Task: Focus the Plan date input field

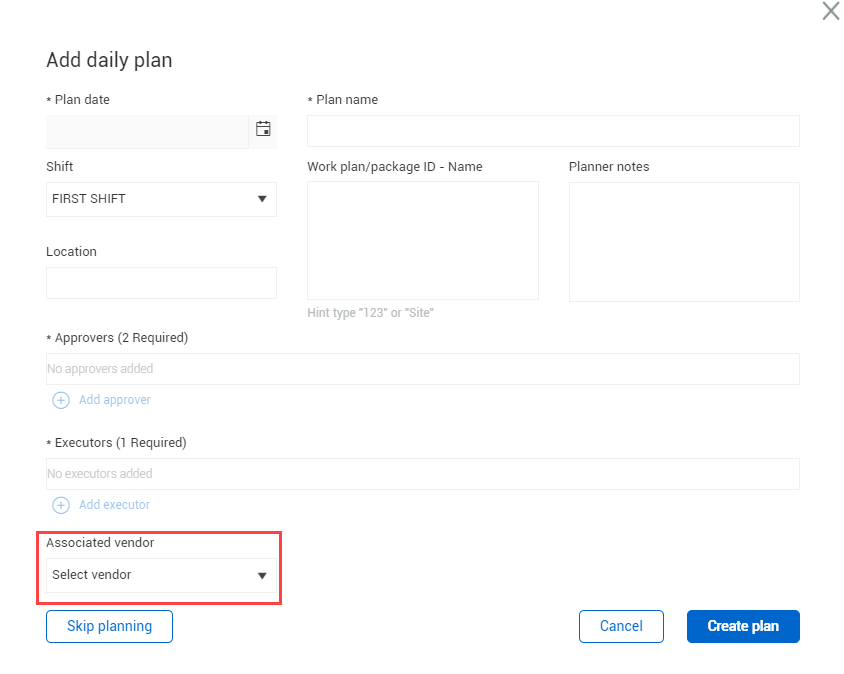Action: (147, 131)
